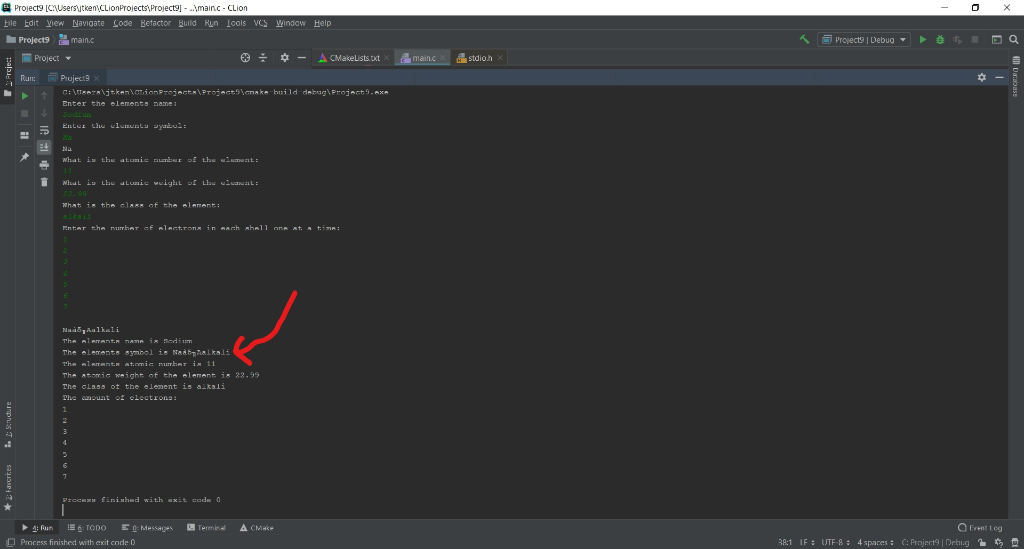Toggle tool window bars icon at bottom-left
The width and height of the screenshot is (1024, 549).
(10, 542)
